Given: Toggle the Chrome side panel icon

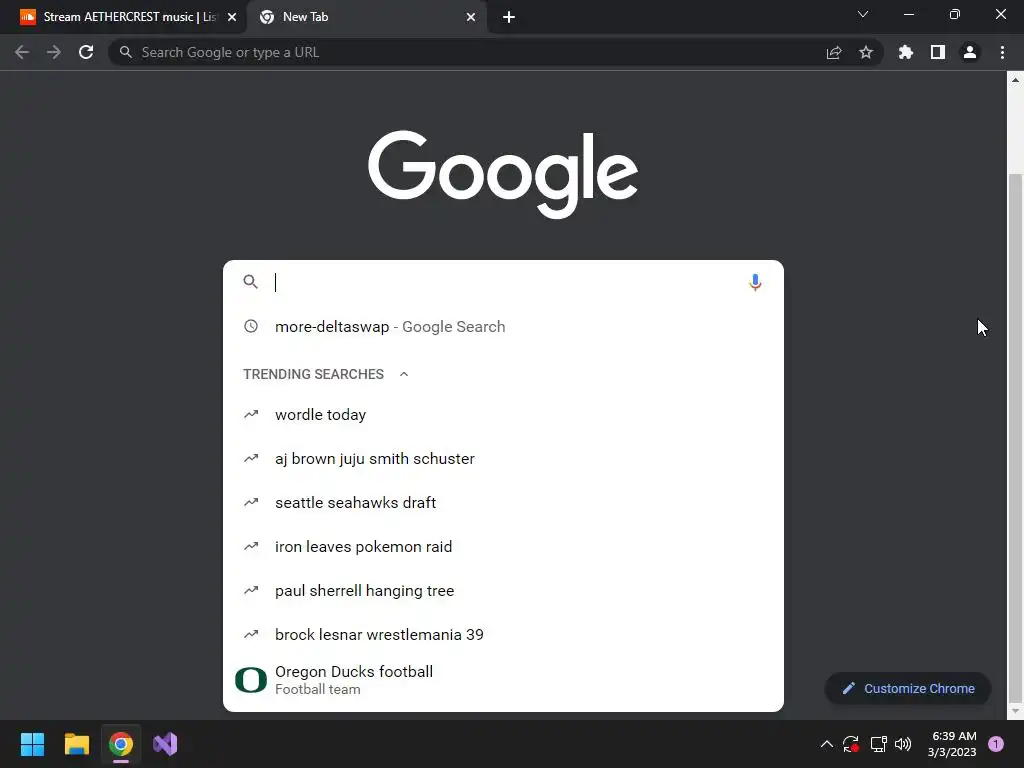Looking at the screenshot, I should (x=938, y=52).
